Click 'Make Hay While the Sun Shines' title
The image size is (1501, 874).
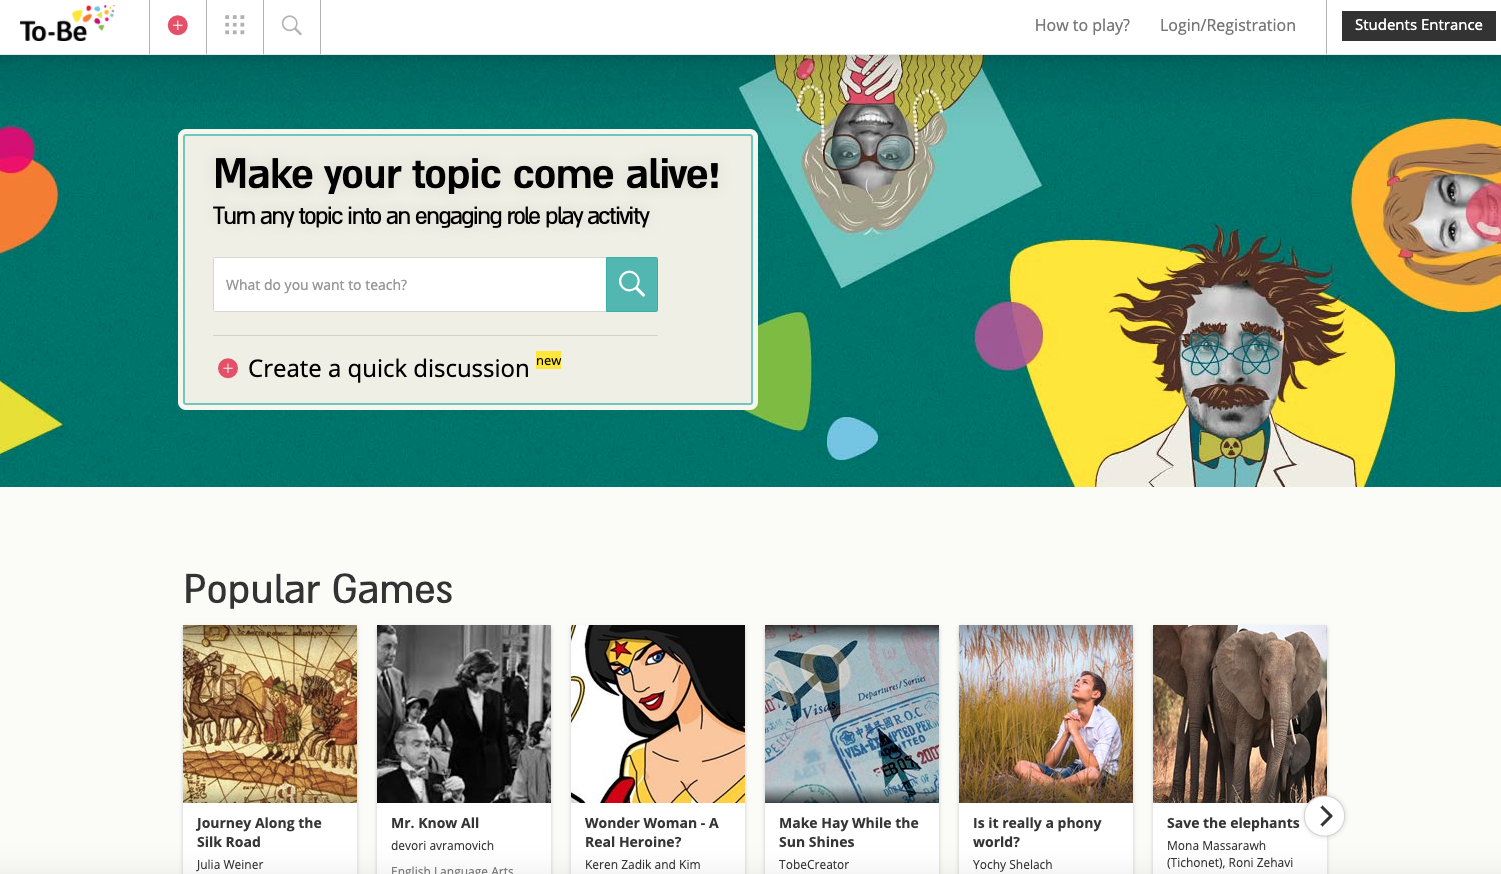tap(849, 832)
